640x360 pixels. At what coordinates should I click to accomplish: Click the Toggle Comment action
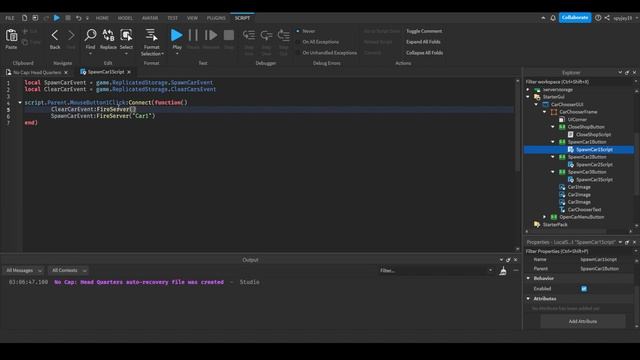(424, 31)
